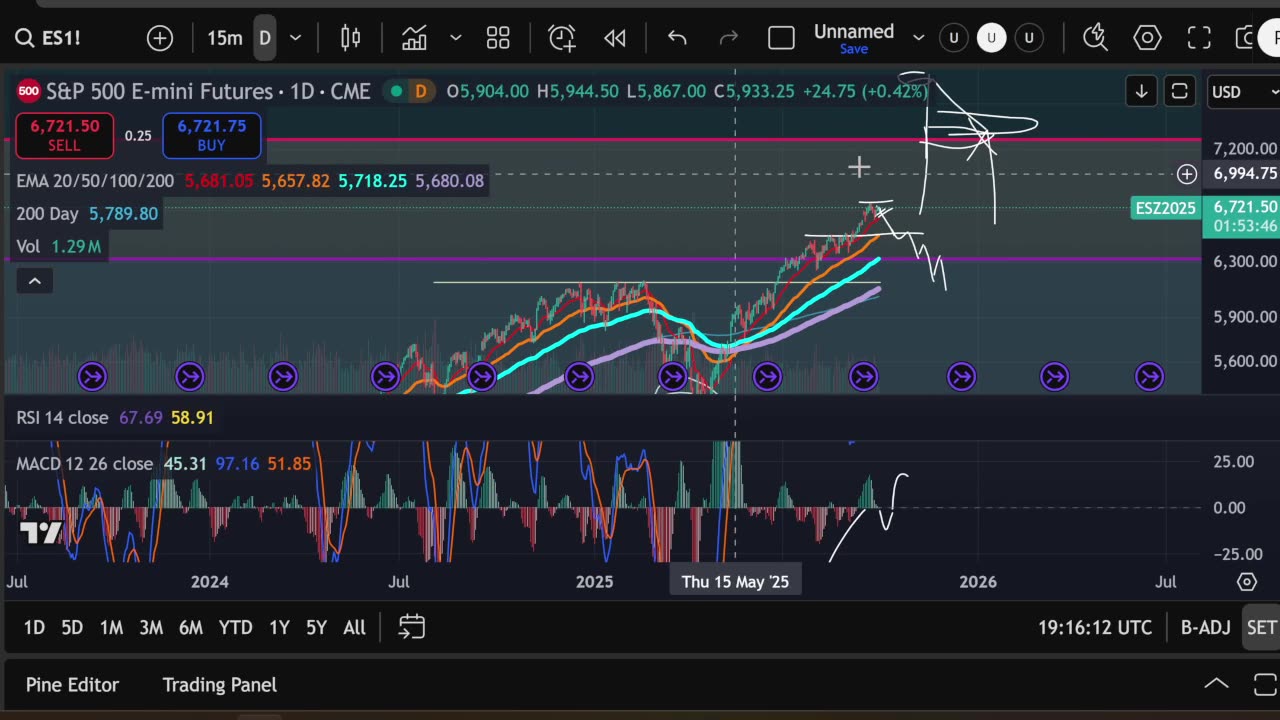
Task: Open symbol search for ES1!
Action: coord(48,38)
